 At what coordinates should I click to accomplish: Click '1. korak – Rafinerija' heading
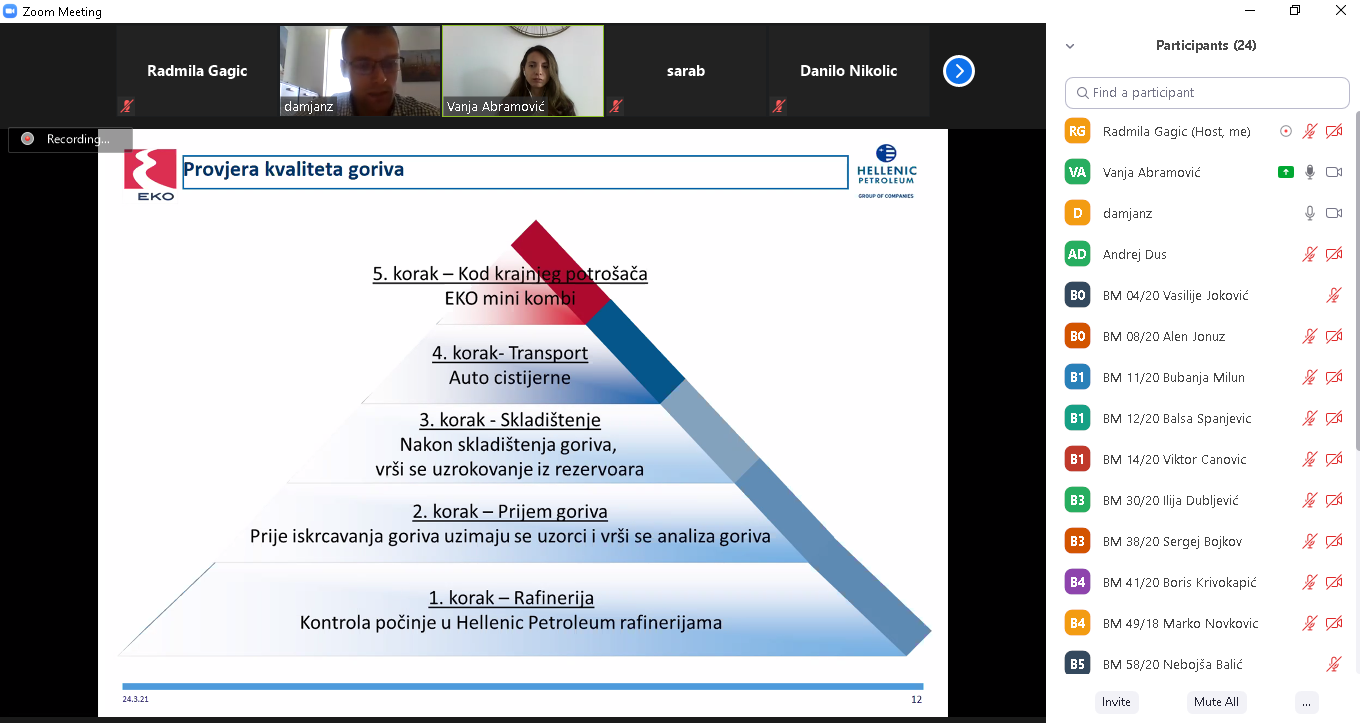pyautogui.click(x=511, y=598)
